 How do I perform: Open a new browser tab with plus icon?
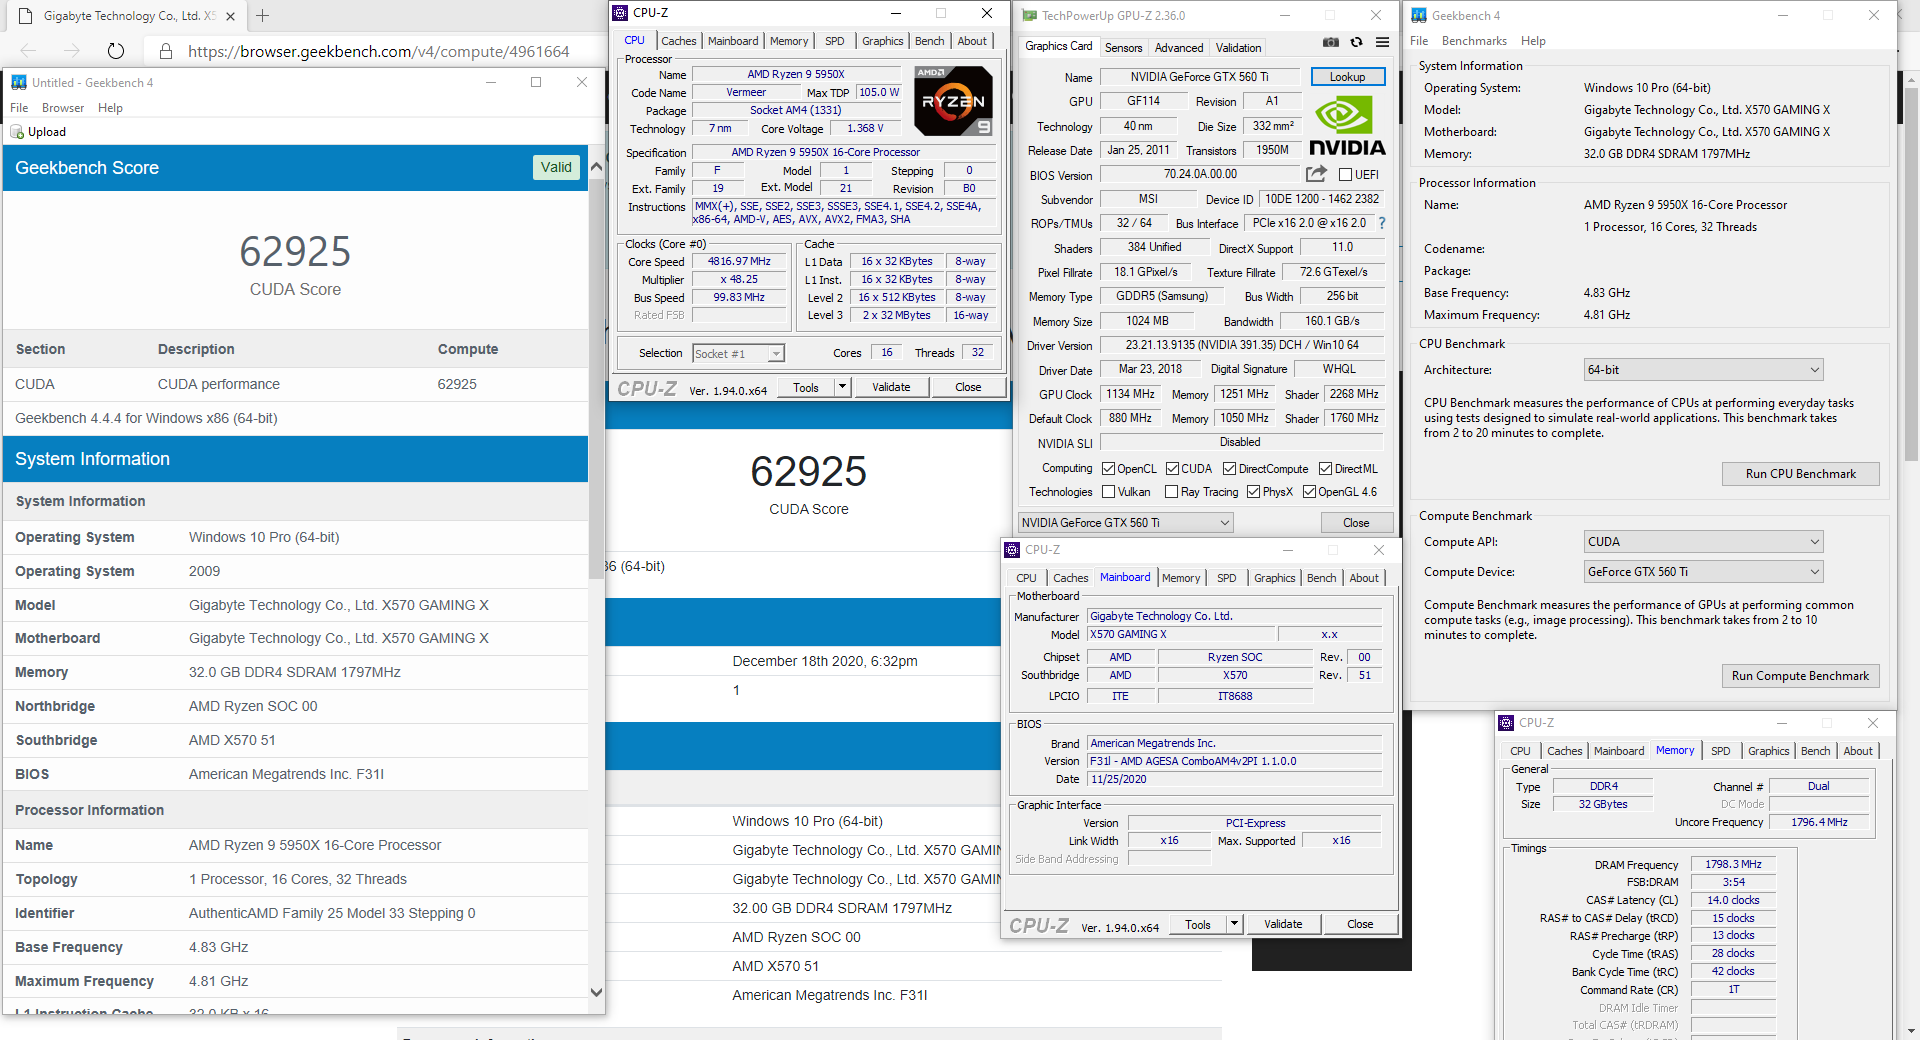point(262,16)
